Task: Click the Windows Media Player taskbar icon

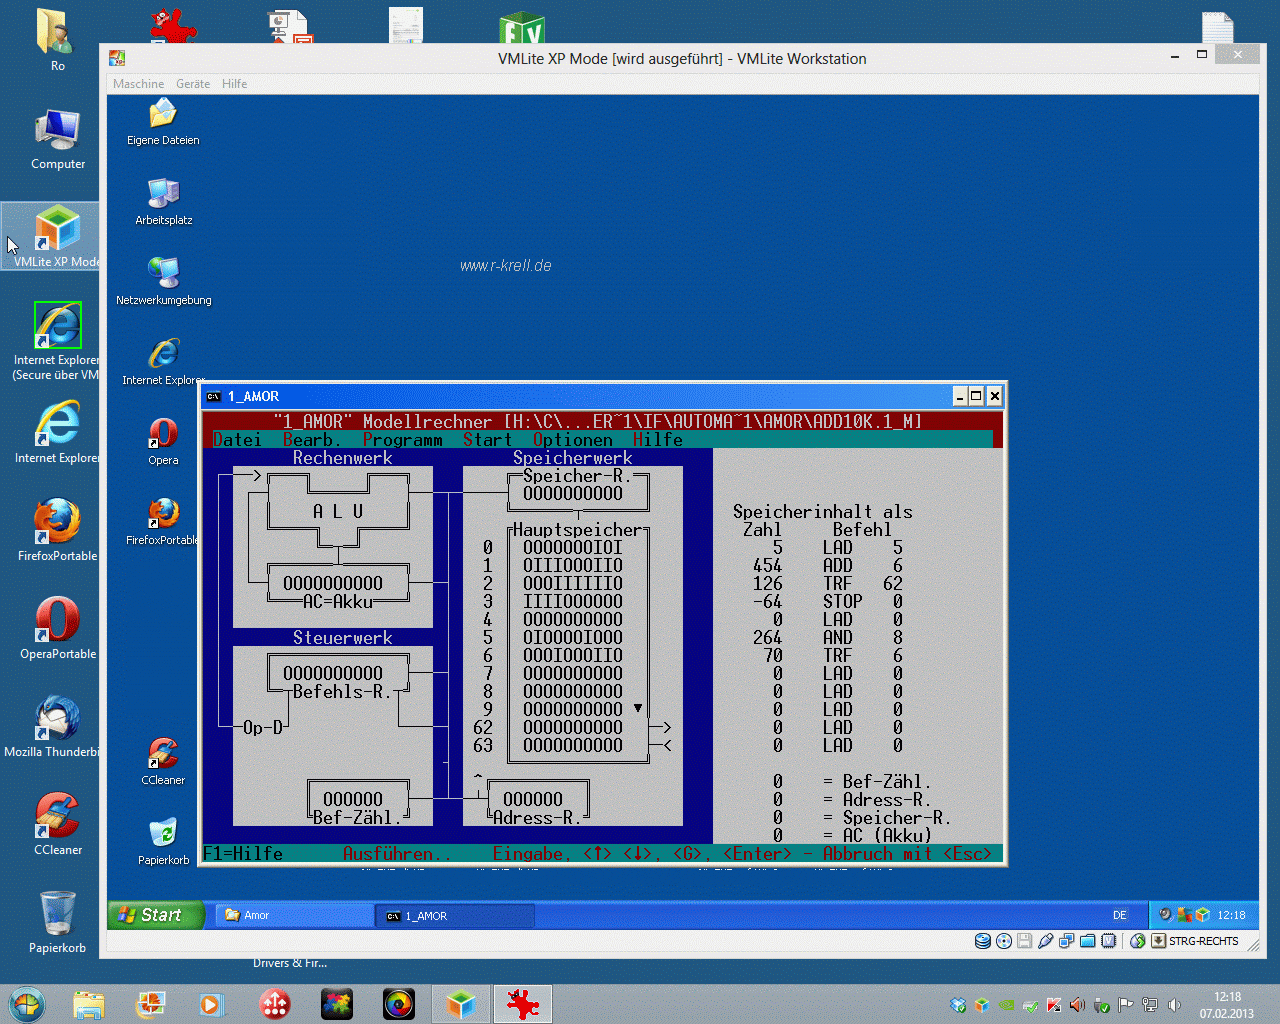Action: point(211,1004)
